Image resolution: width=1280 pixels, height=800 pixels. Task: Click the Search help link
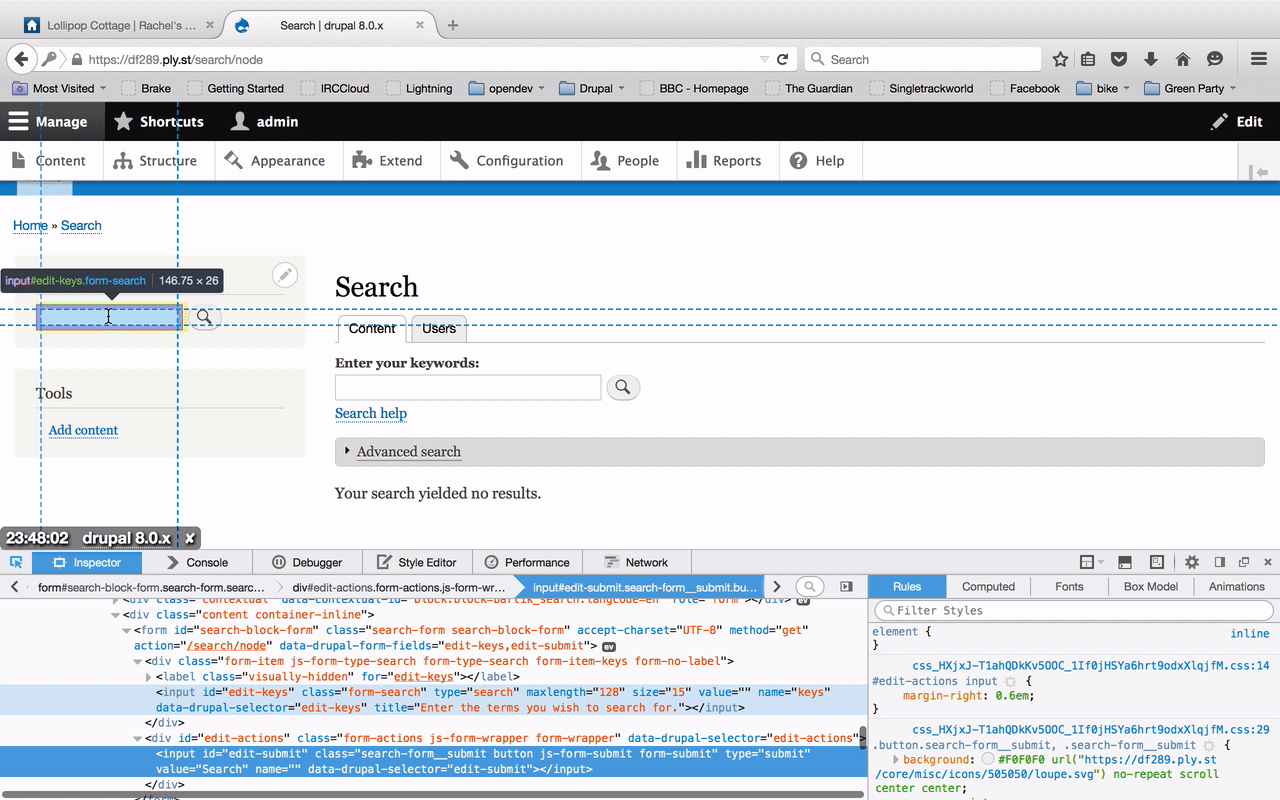click(371, 413)
